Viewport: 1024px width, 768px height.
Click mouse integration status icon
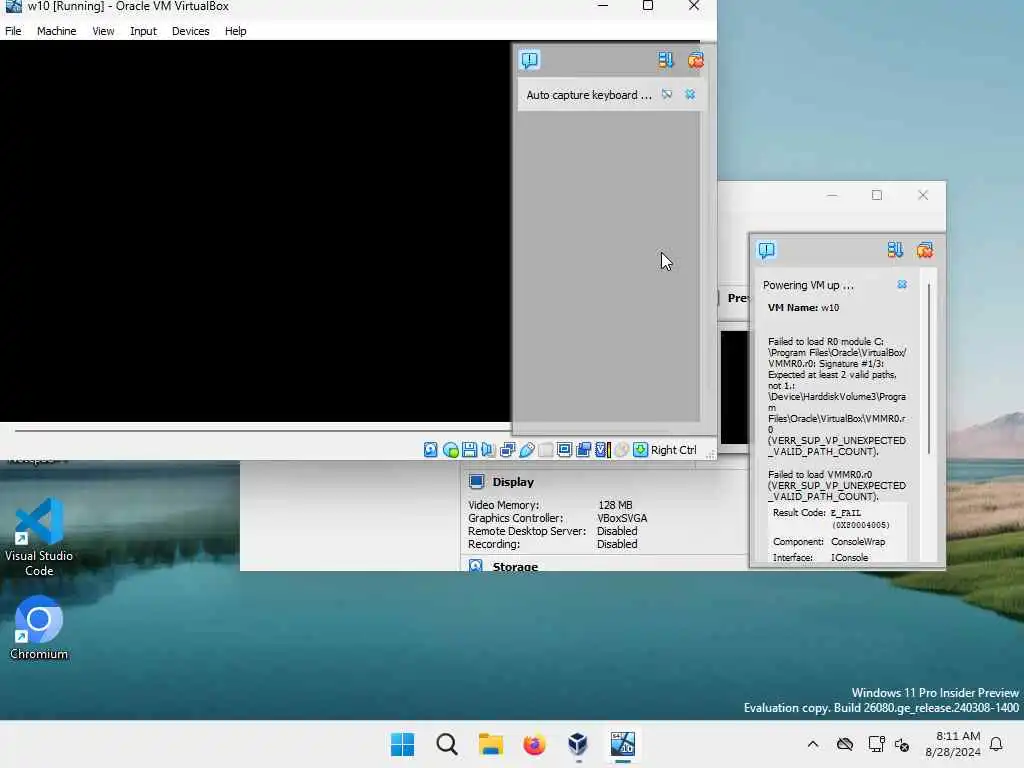[622, 450]
